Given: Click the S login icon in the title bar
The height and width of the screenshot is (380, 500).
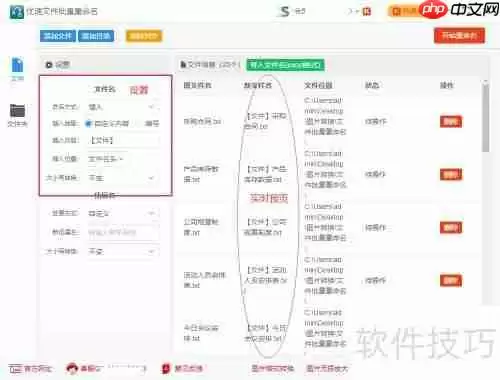Looking at the screenshot, I should point(284,12).
